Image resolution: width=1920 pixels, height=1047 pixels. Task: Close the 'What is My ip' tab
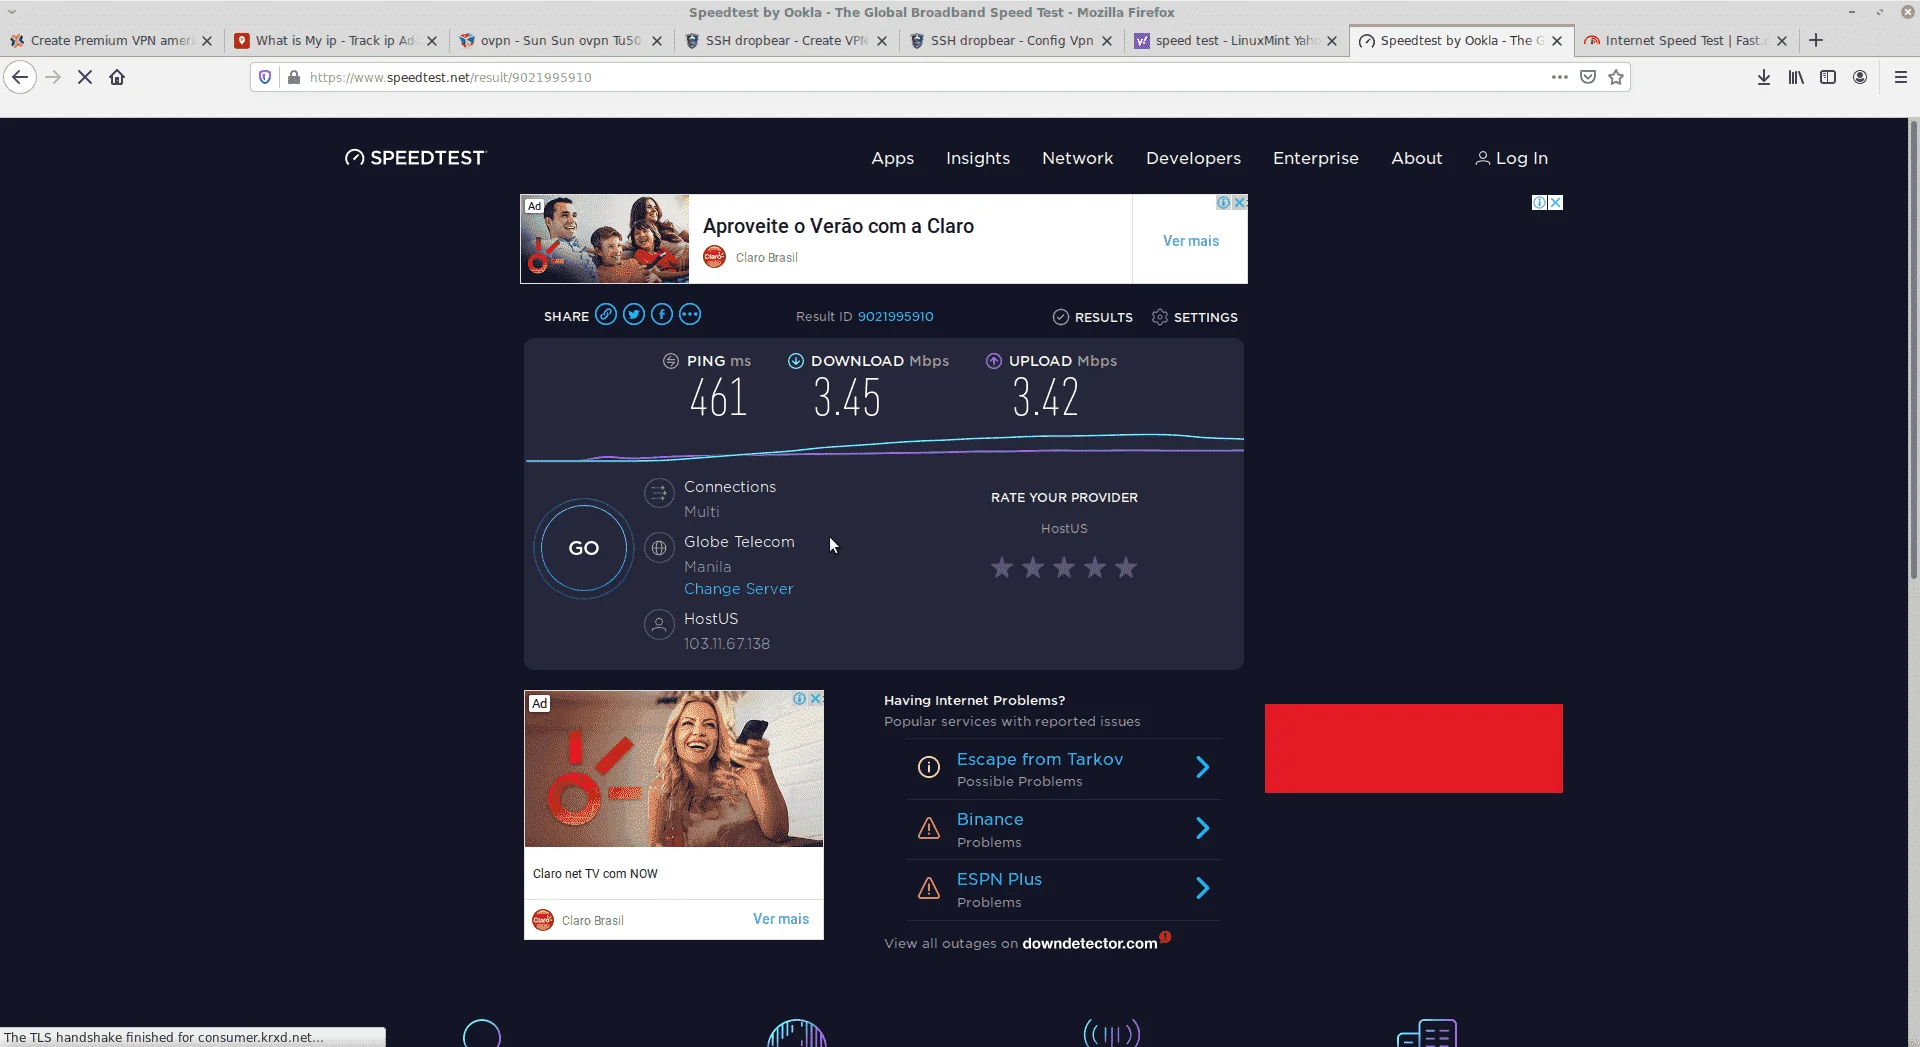pyautogui.click(x=432, y=41)
